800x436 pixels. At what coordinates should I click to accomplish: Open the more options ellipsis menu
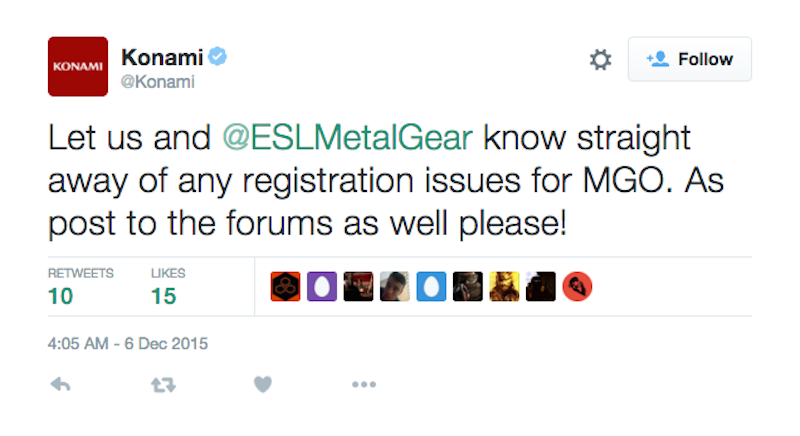(364, 384)
